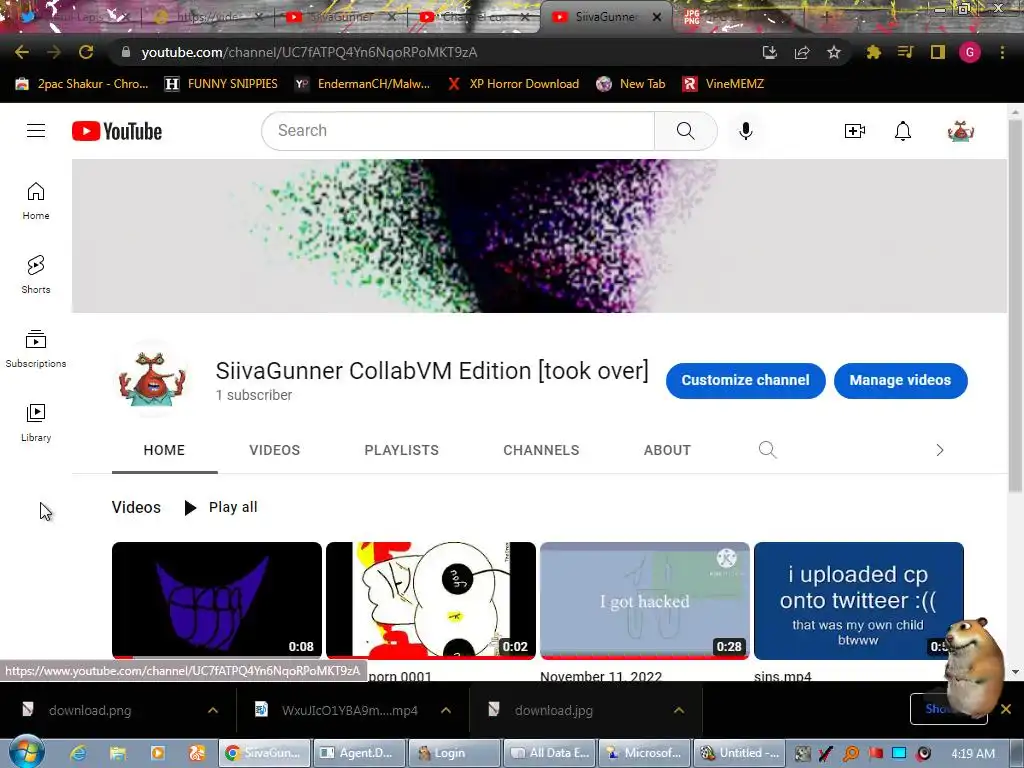Screen dimensions: 1024x768
Task: Open the EndermanCH/Malw bookmark
Action: tap(362, 84)
